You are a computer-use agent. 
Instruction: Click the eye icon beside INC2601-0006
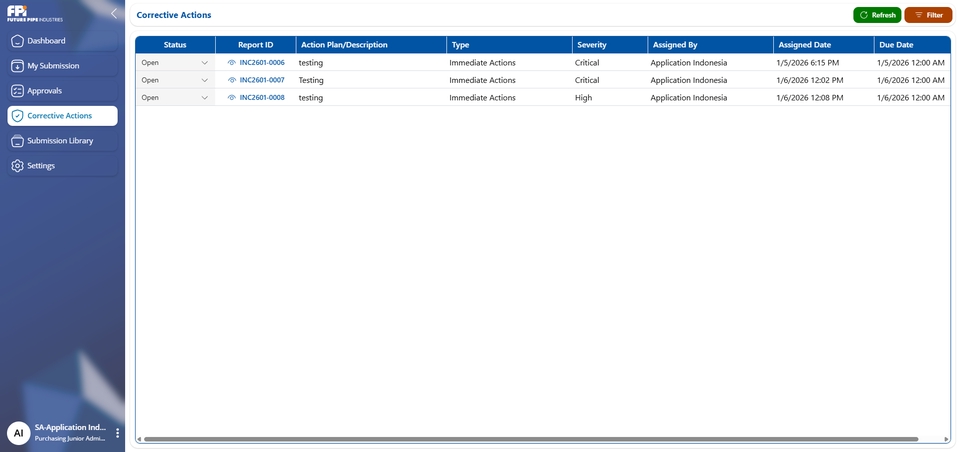[x=232, y=63]
